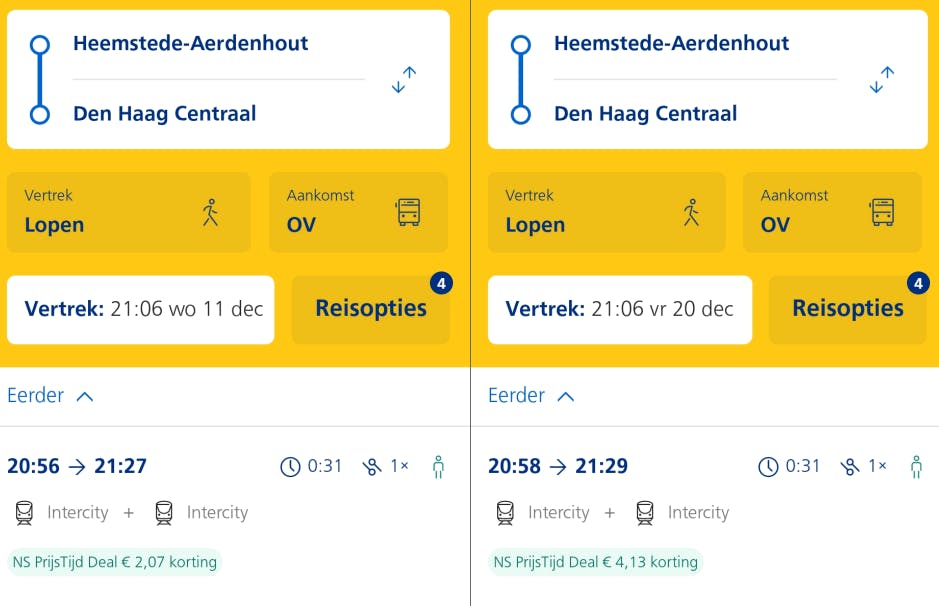Click transfer icon on 20:58 trip
This screenshot has width=939, height=606.
tap(849, 467)
